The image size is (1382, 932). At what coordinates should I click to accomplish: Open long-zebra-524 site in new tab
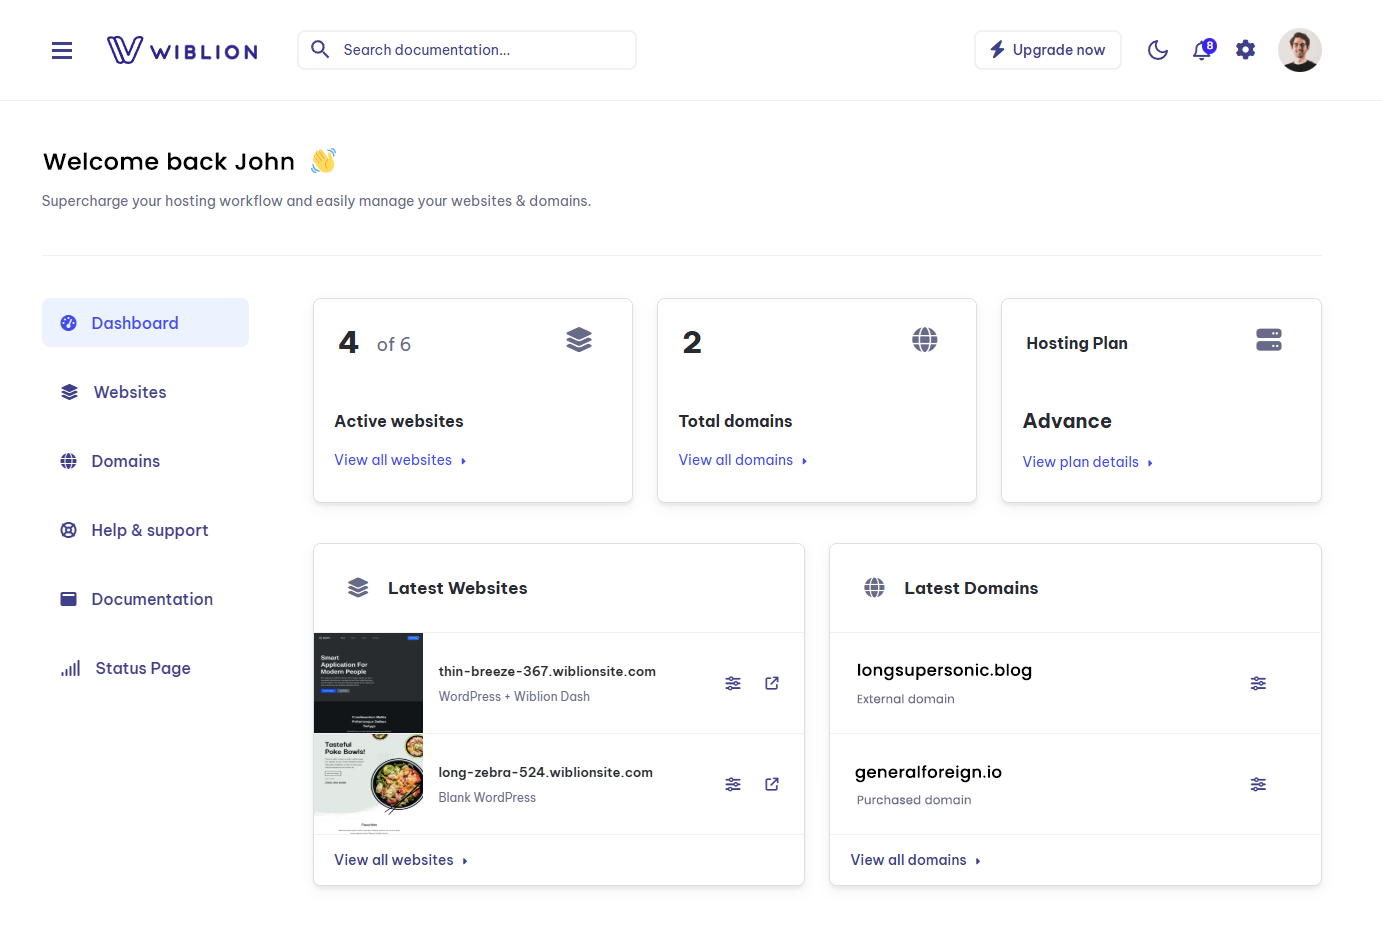[x=771, y=784]
